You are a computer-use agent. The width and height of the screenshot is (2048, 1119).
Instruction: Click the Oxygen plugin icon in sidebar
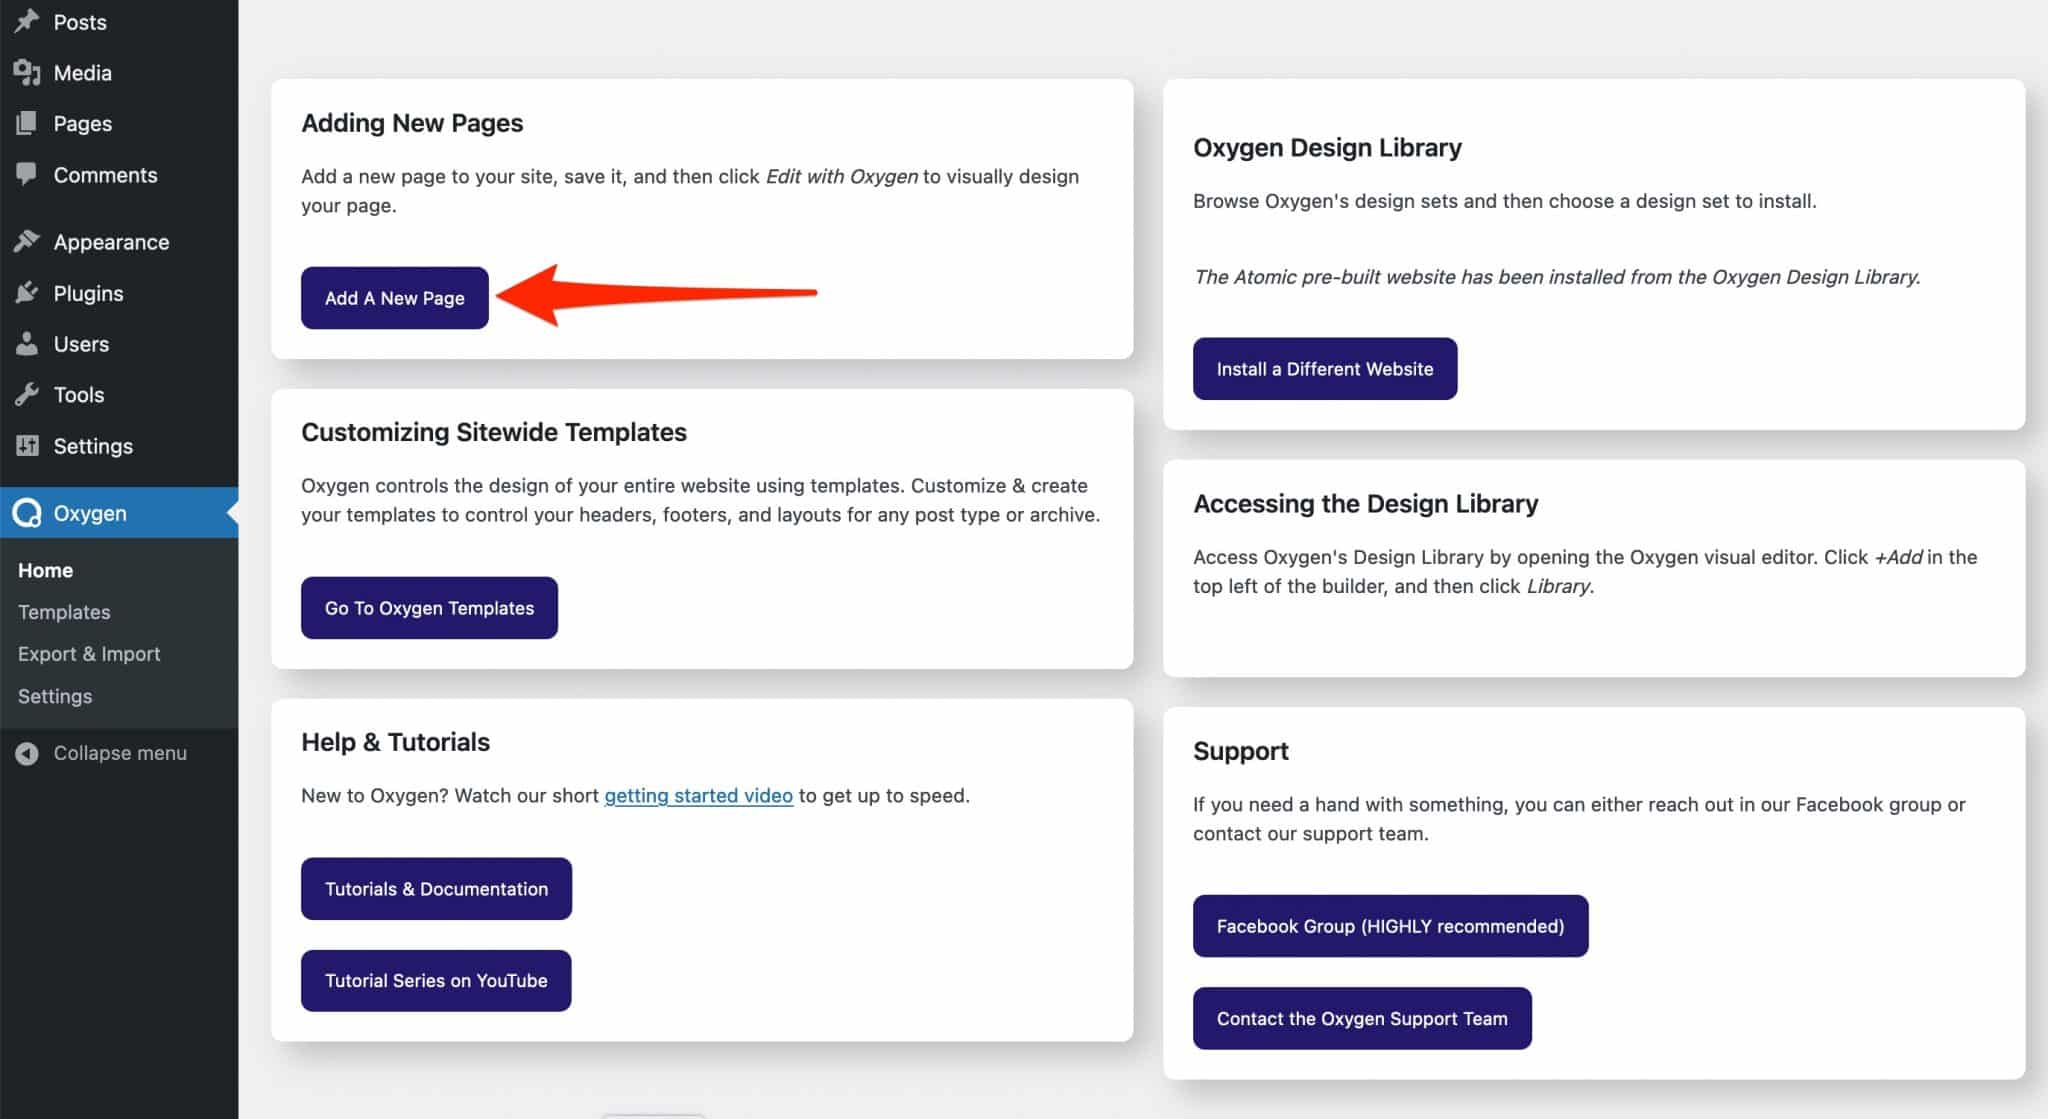28,511
